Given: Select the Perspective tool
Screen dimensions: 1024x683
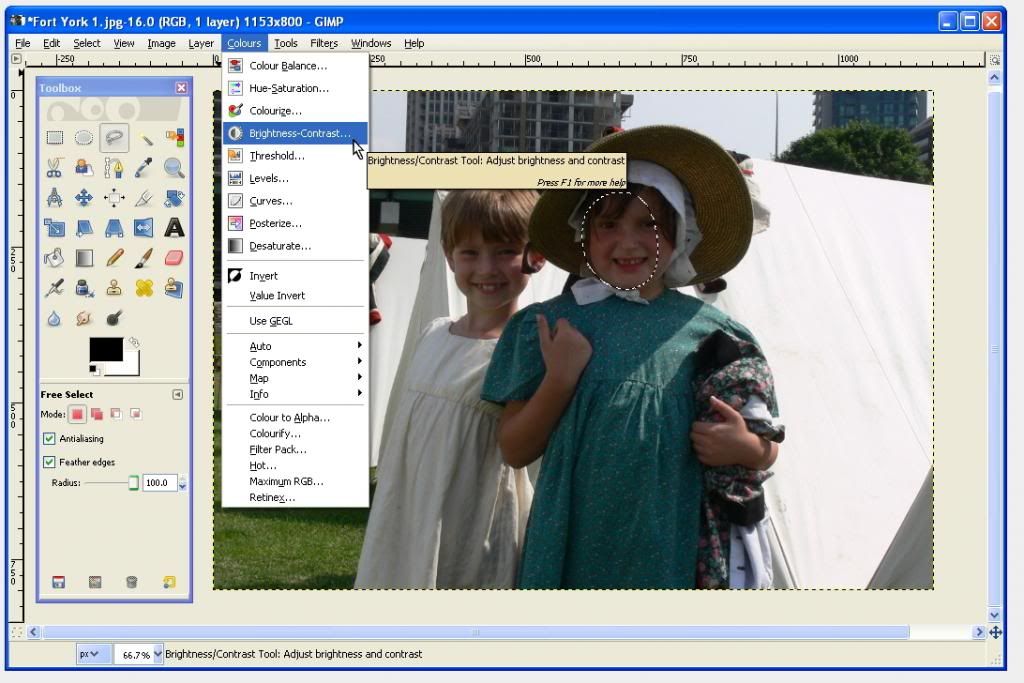Looking at the screenshot, I should click(114, 228).
